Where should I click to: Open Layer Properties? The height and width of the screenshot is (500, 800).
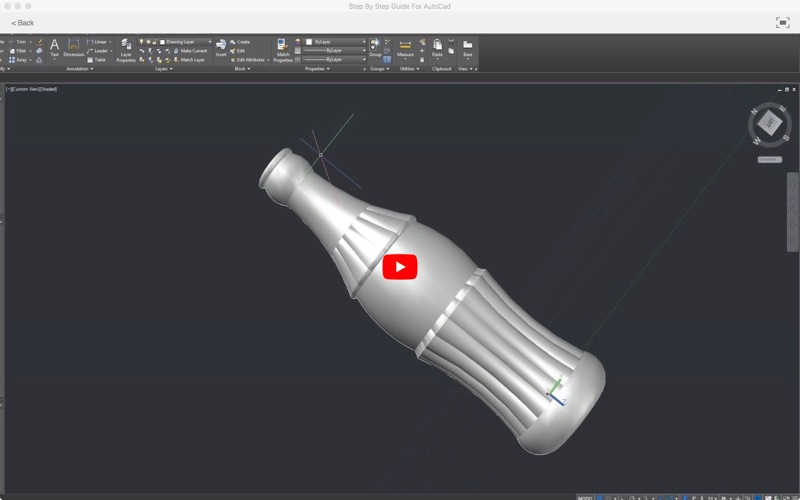coord(126,51)
